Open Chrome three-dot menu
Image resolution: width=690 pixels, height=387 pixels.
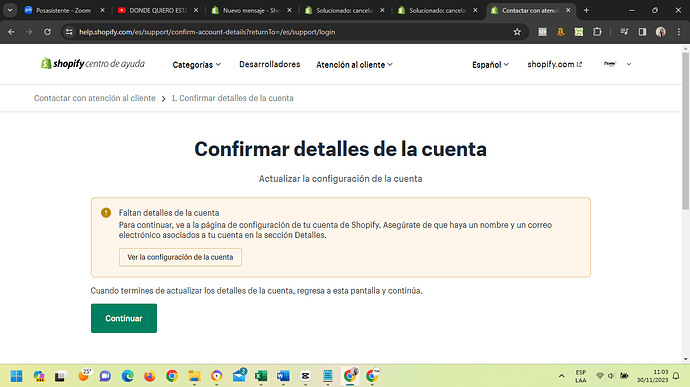coord(679,32)
